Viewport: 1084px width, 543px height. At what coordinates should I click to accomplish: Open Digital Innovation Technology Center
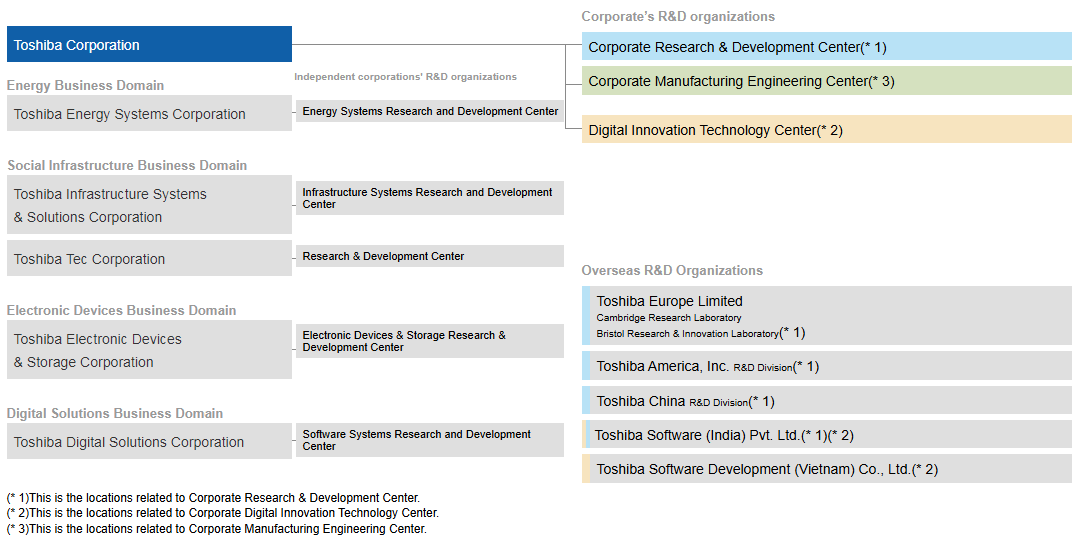coord(826,129)
